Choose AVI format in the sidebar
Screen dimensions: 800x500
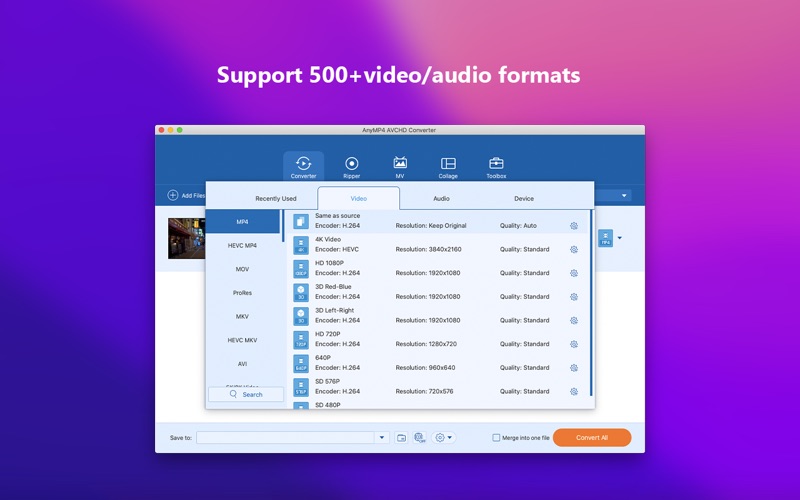coord(242,364)
